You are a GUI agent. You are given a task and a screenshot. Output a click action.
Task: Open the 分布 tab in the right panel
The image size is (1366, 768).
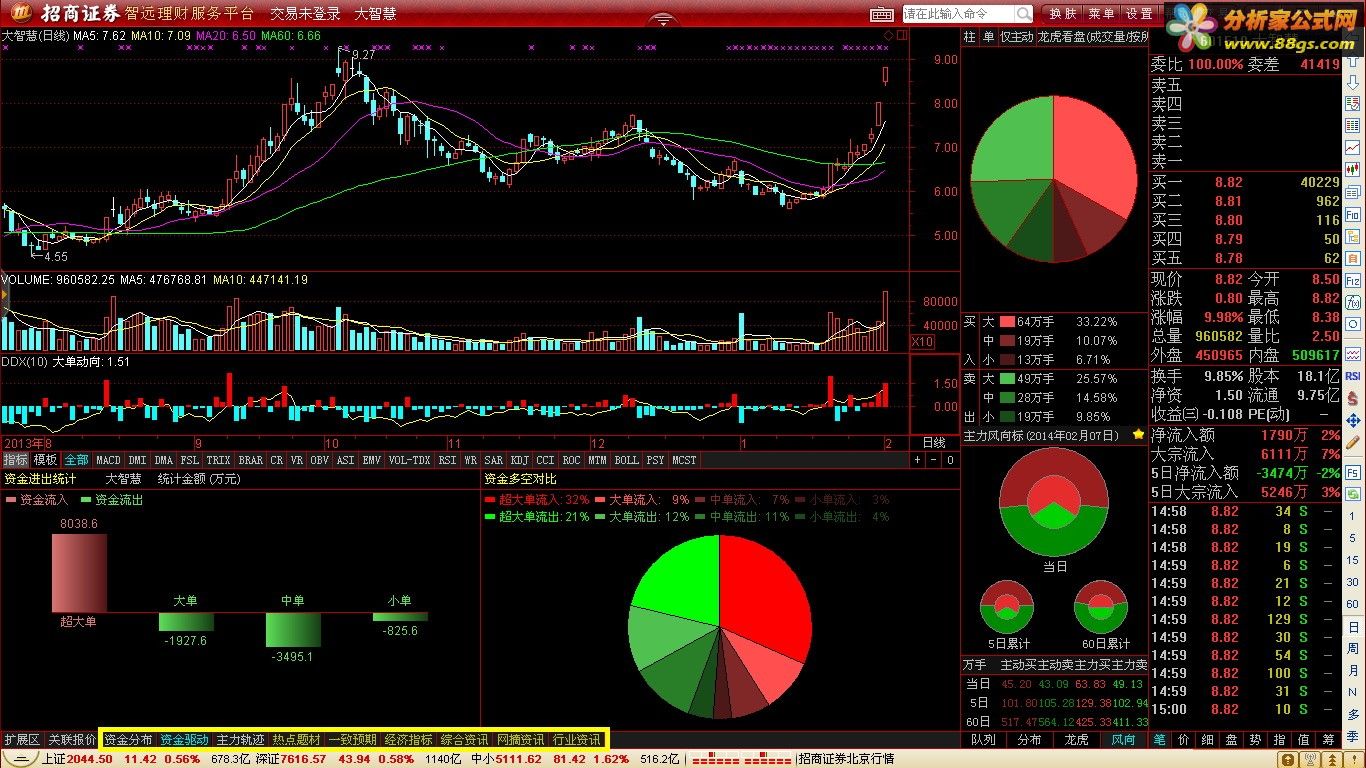click(x=1029, y=740)
